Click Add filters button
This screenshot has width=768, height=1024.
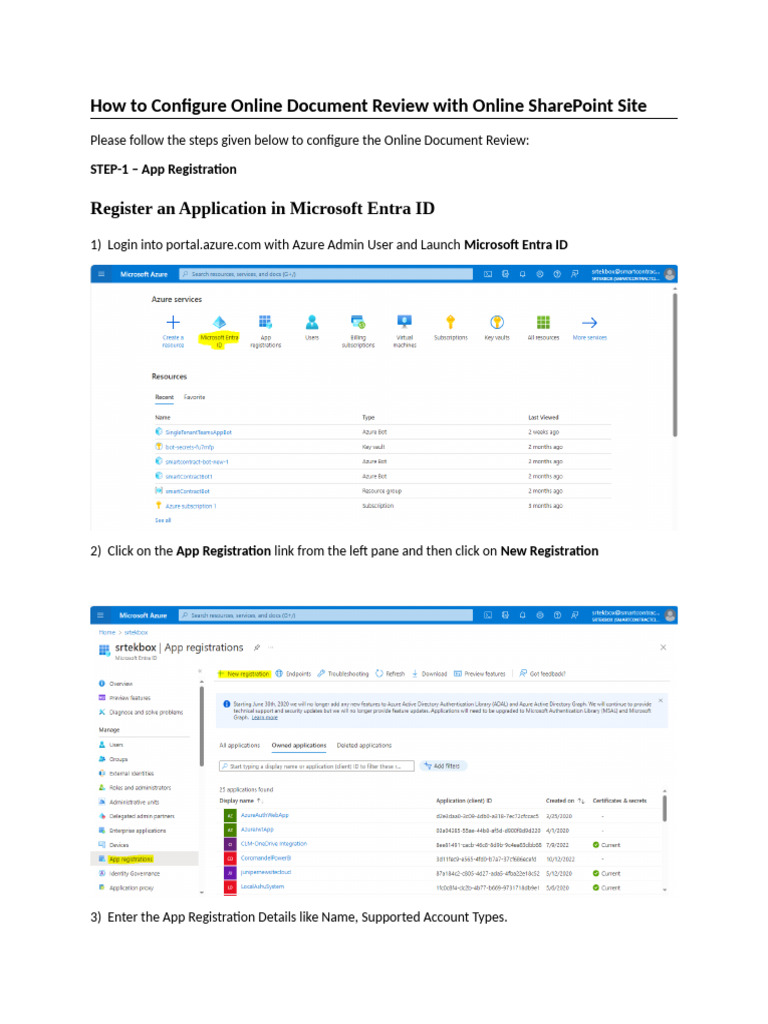[x=442, y=765]
